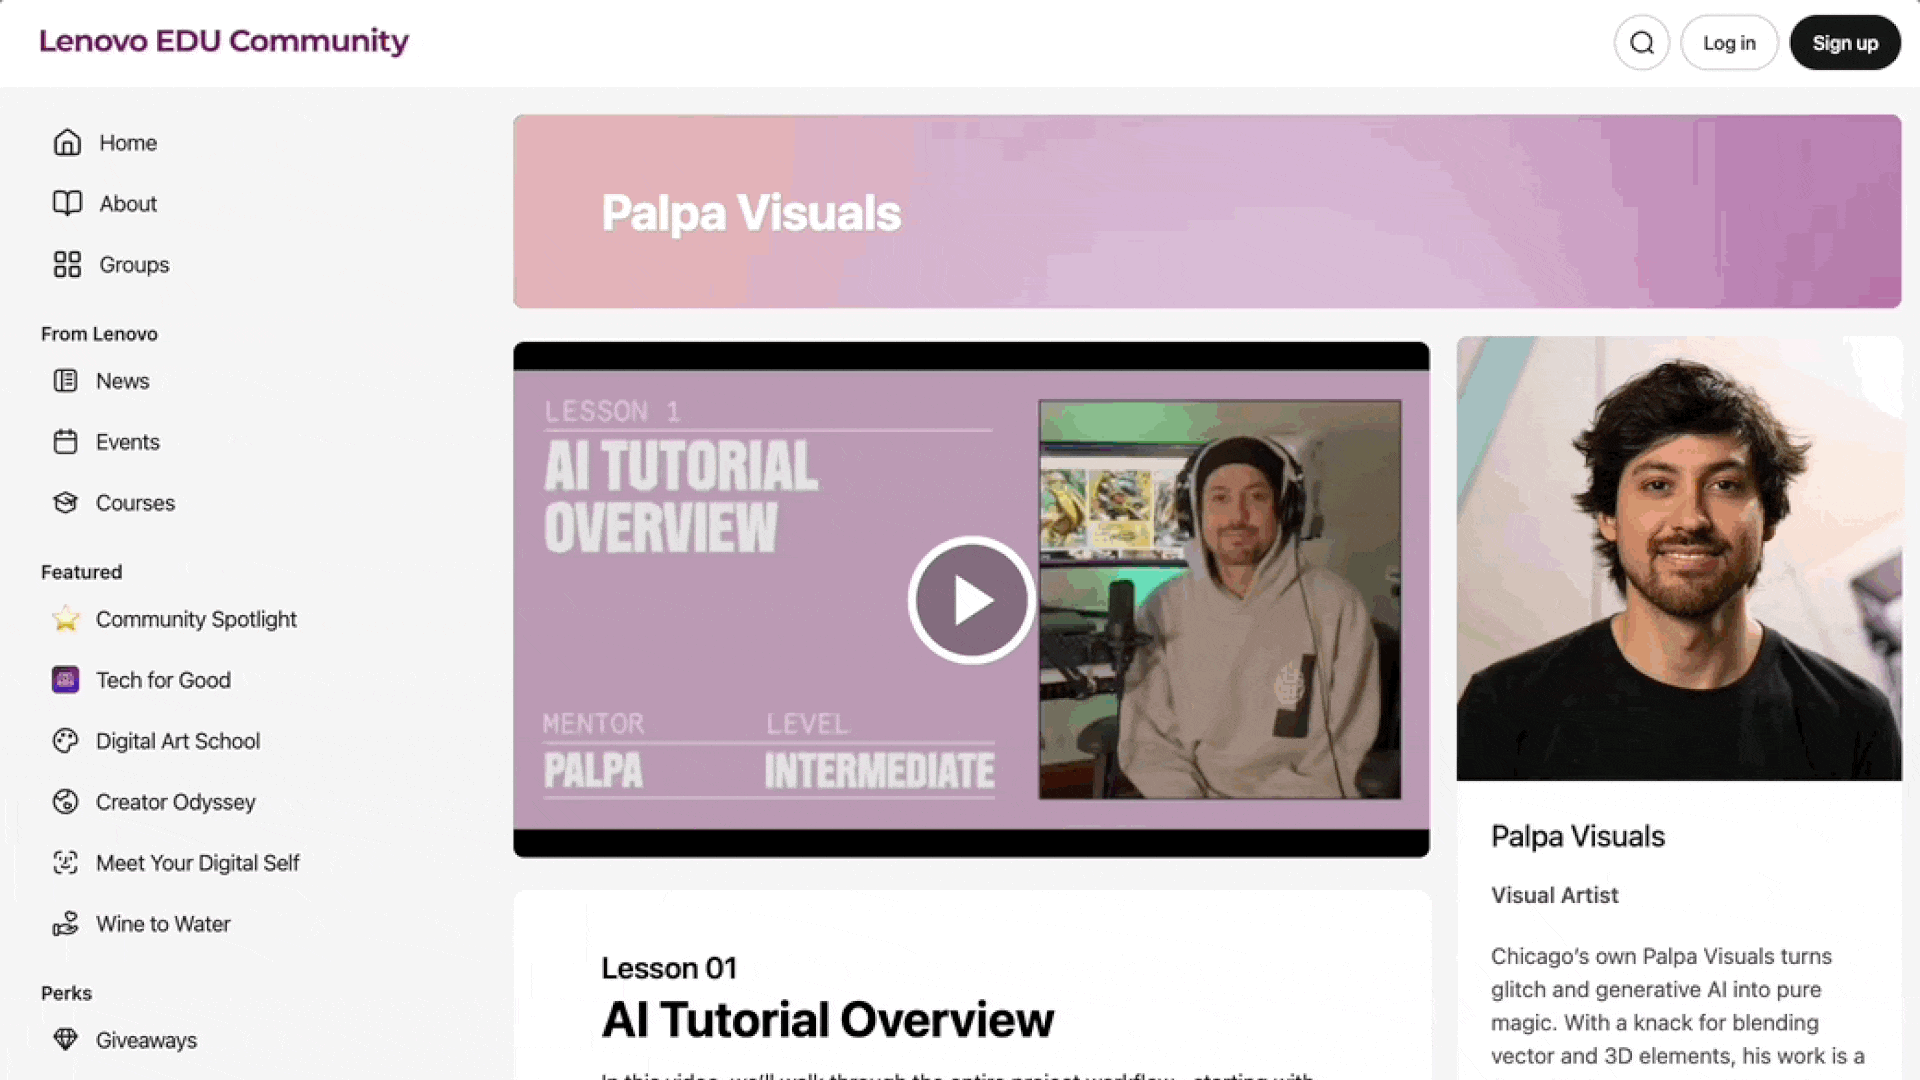The width and height of the screenshot is (1920, 1080).
Task: Play the AI Tutorial Overview video
Action: click(971, 600)
